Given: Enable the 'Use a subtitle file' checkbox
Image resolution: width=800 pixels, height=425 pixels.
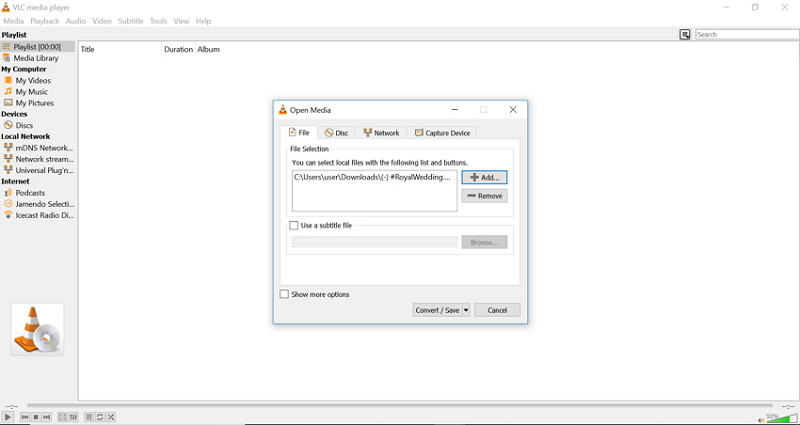Looking at the screenshot, I should 294,226.
